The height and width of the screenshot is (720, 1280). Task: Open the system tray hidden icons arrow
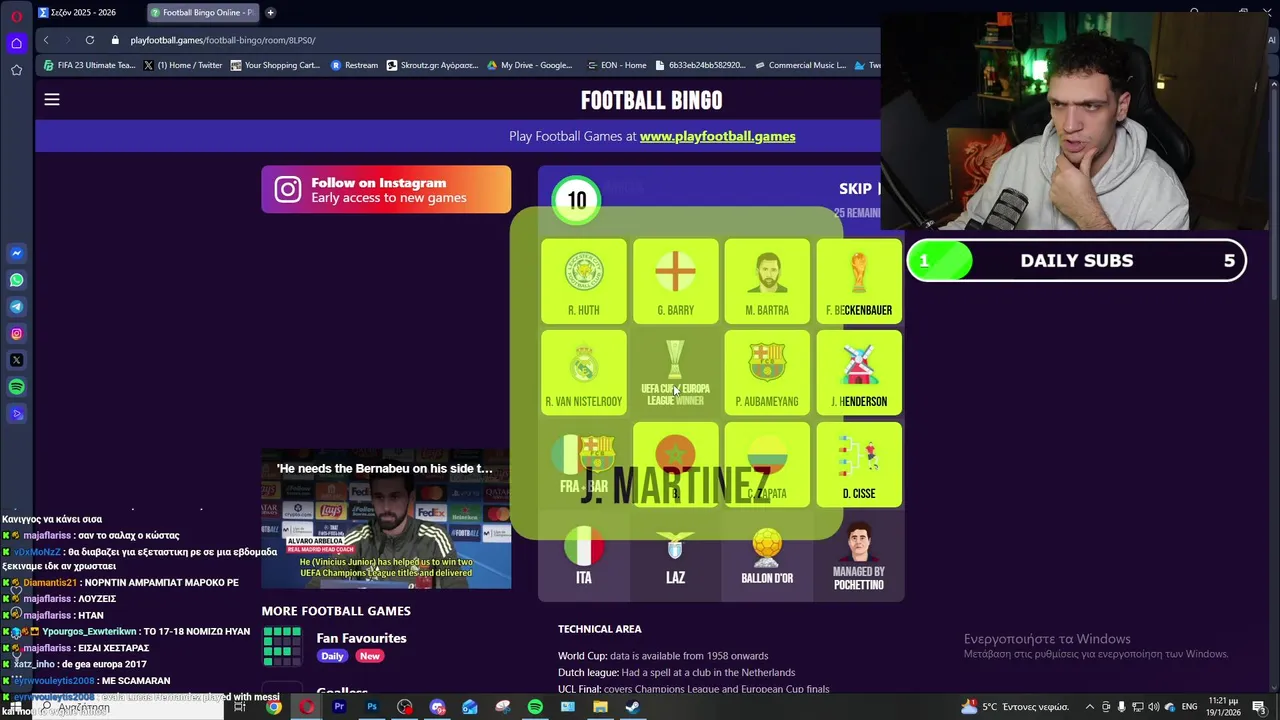(1090, 707)
